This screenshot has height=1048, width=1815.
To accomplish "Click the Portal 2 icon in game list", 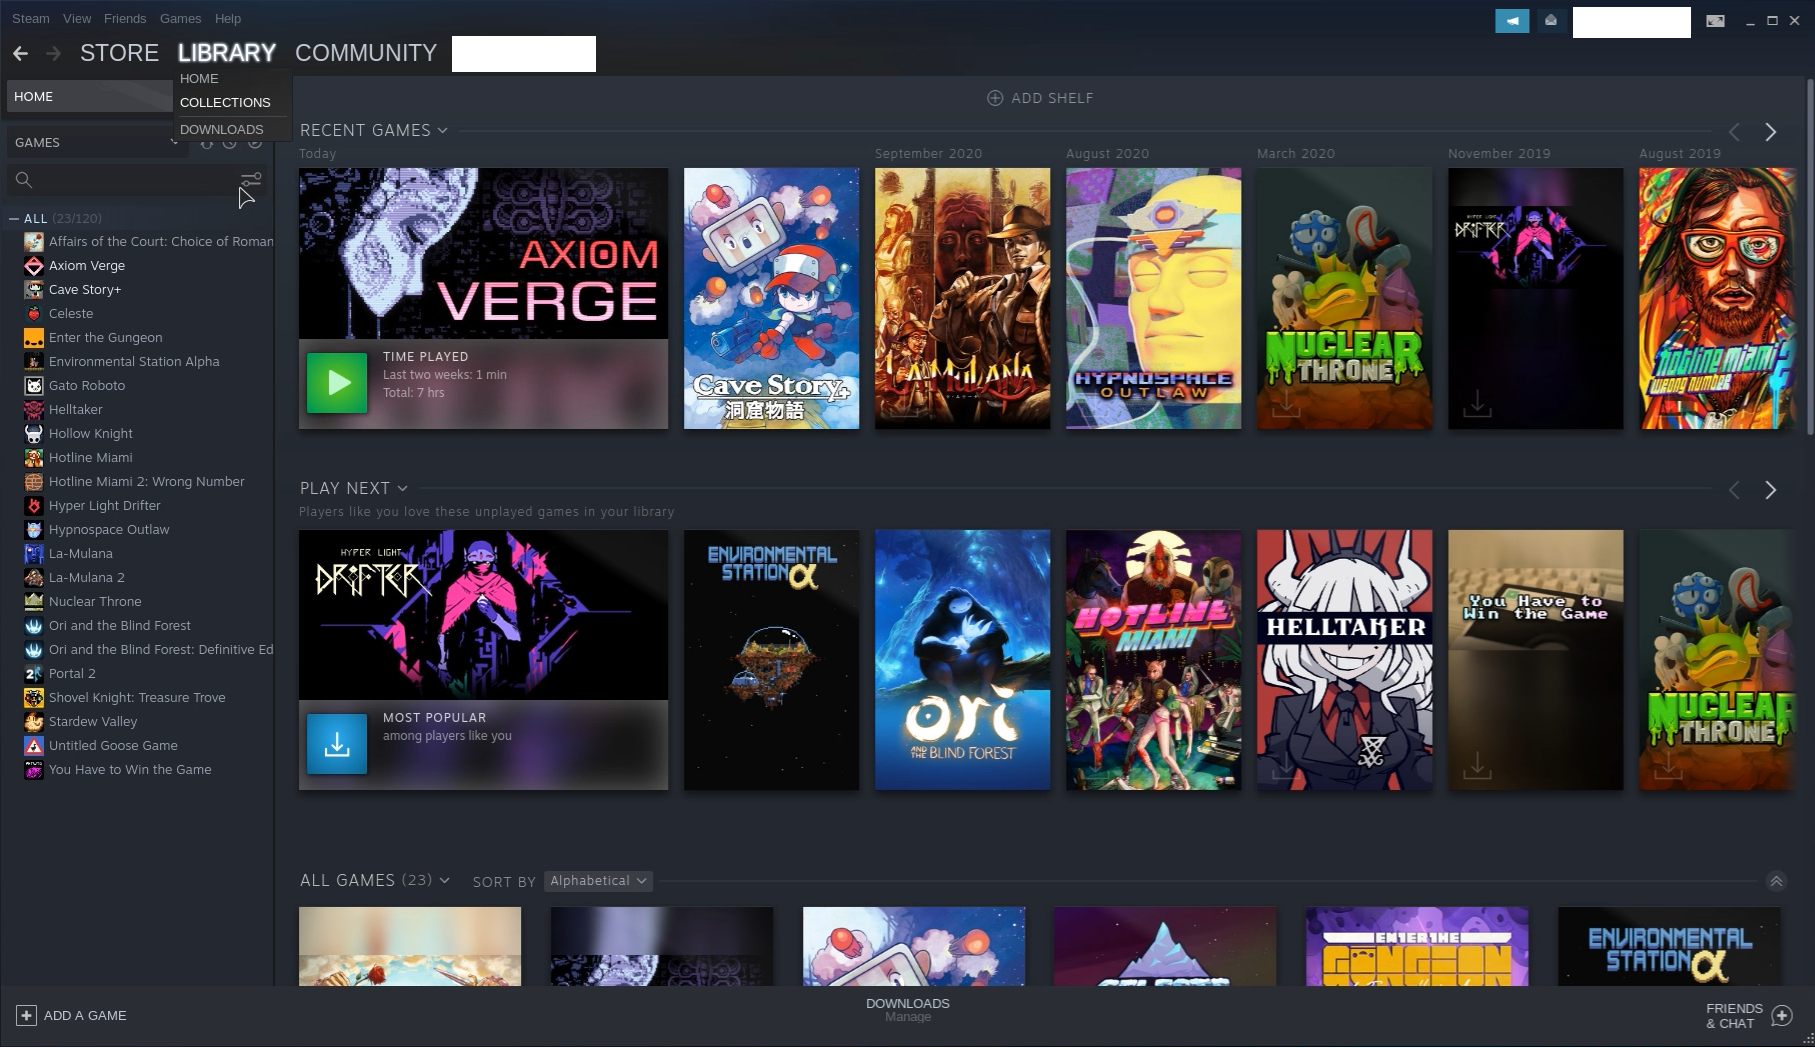I will [x=34, y=673].
